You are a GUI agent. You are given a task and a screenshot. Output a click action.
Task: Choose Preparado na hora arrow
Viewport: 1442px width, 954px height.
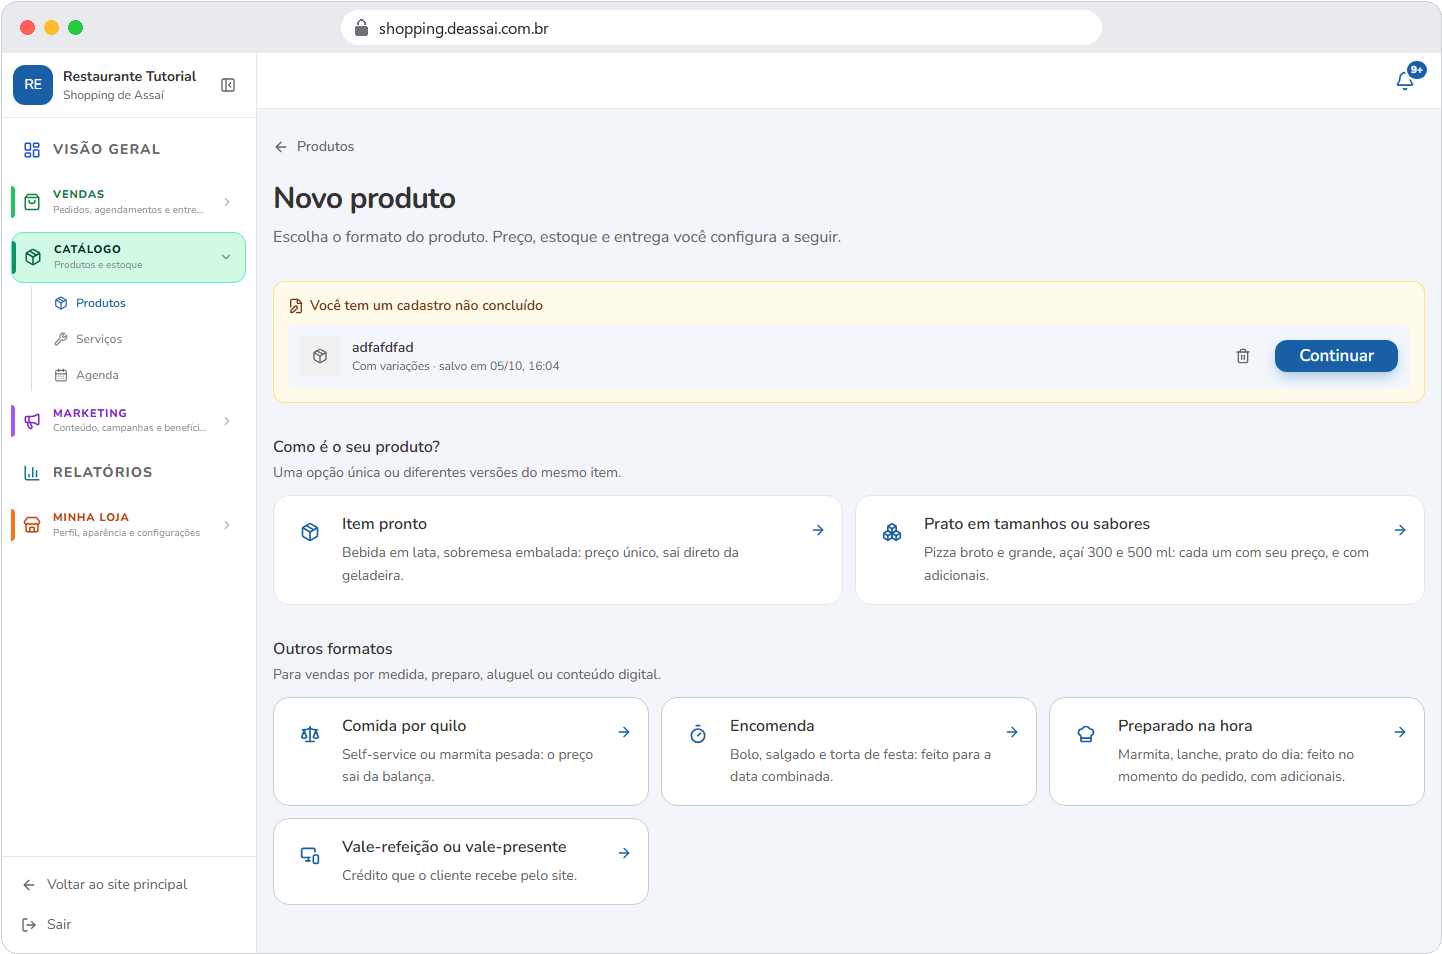coord(1400,732)
